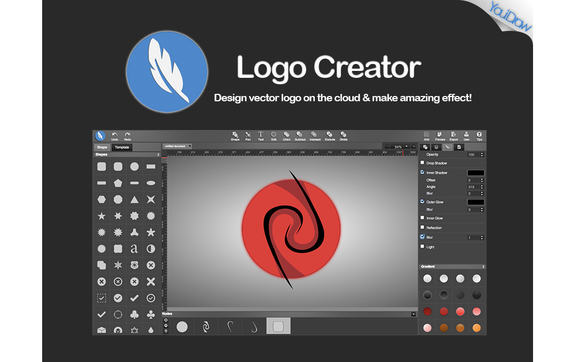This screenshot has width=580, height=362.
Task: Adjust the Blur effect value stepper
Action: (482, 237)
